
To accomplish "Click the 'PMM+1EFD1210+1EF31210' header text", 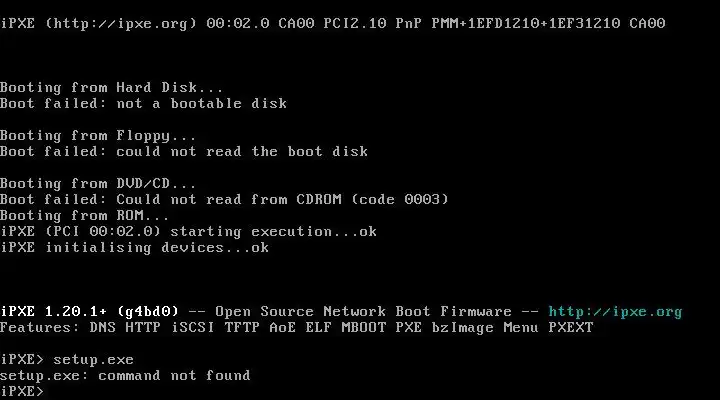I will click(x=526, y=23).
